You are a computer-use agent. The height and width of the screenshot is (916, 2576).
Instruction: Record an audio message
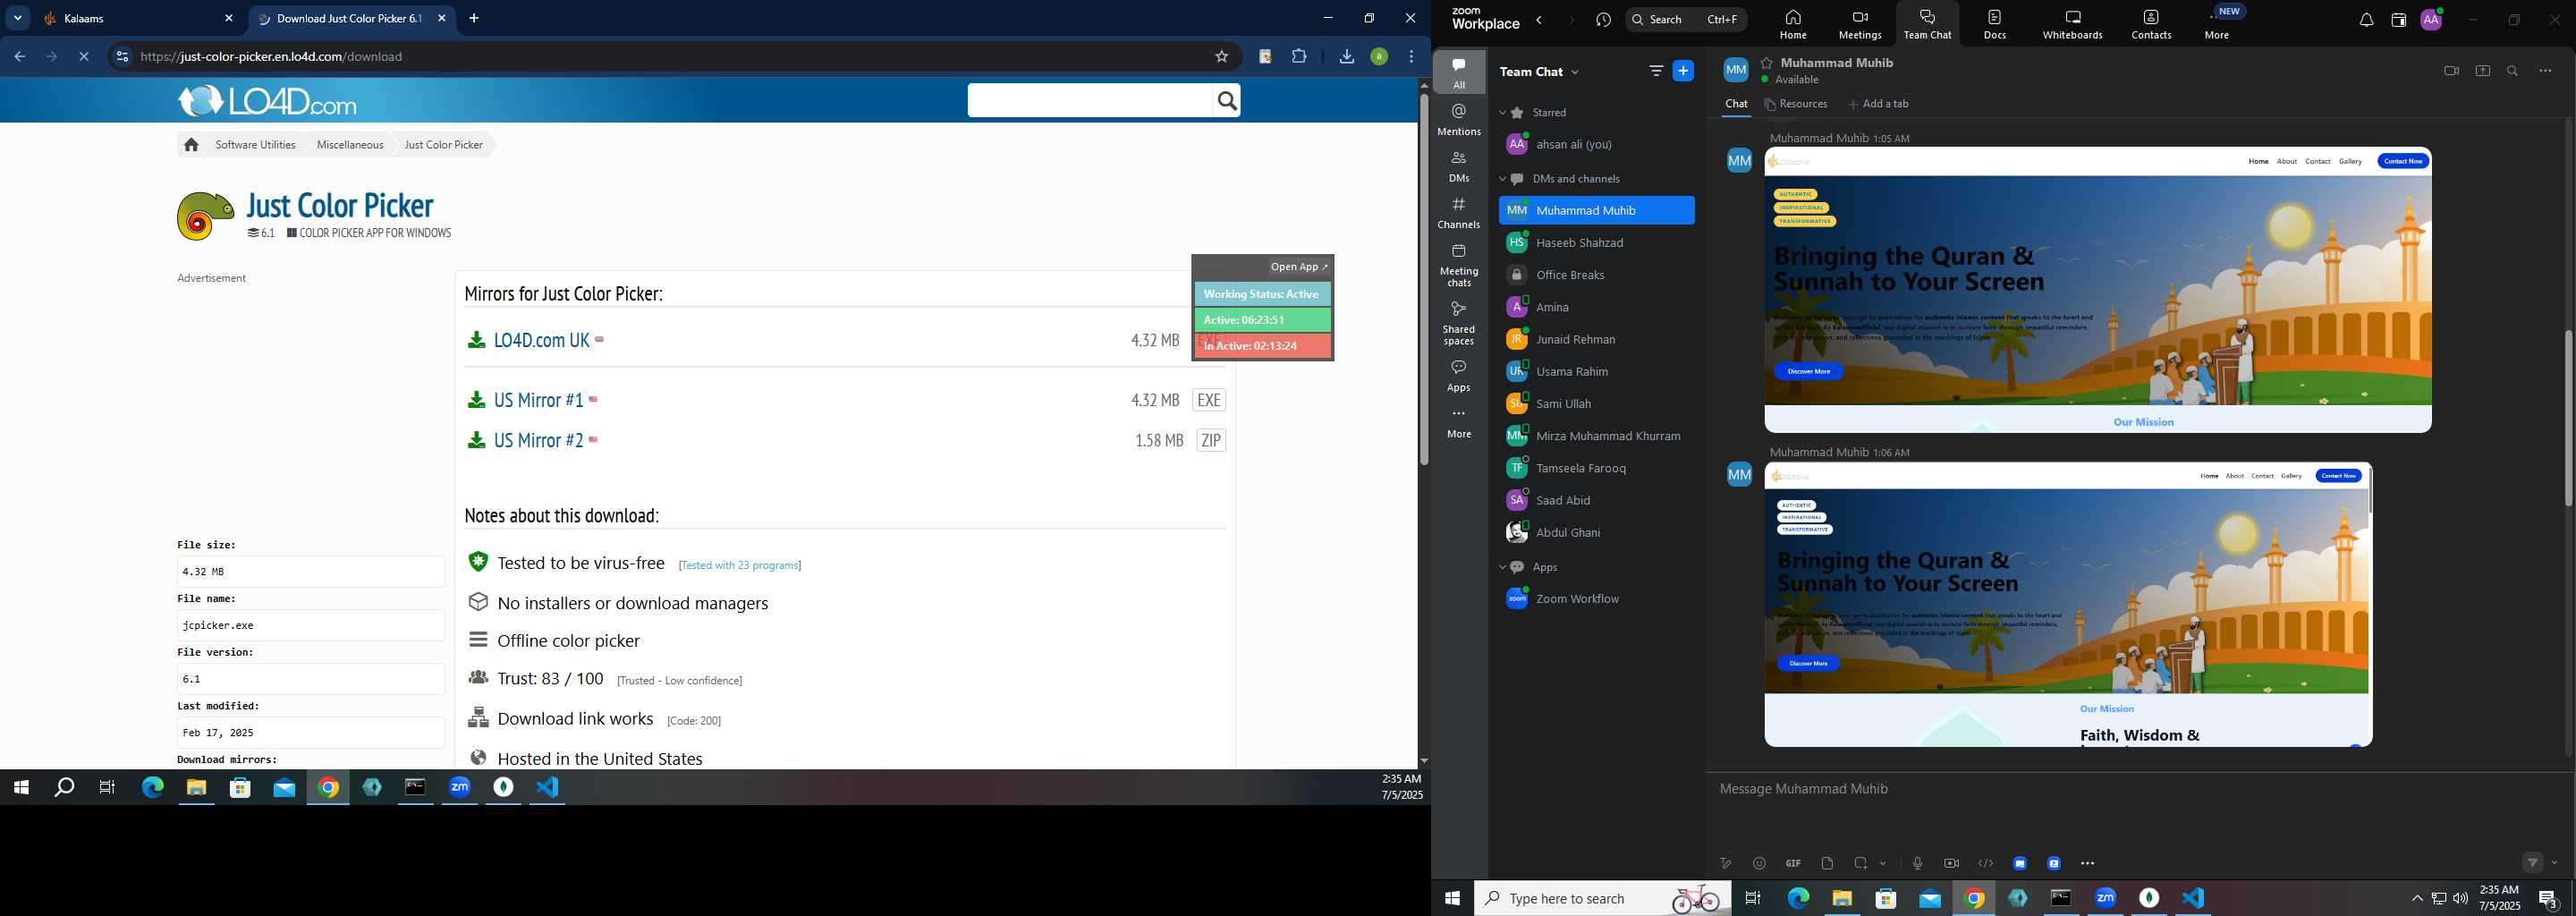(x=1917, y=863)
